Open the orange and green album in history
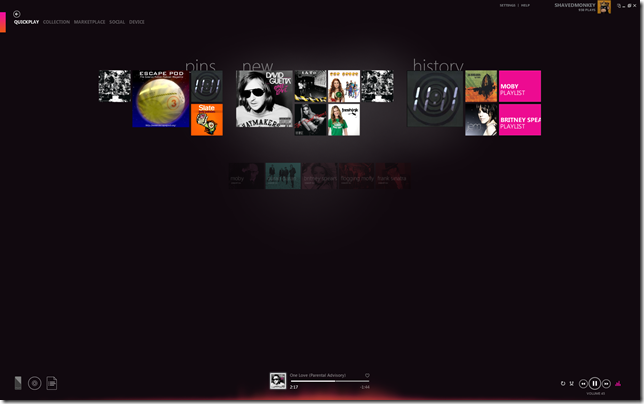 pos(481,86)
